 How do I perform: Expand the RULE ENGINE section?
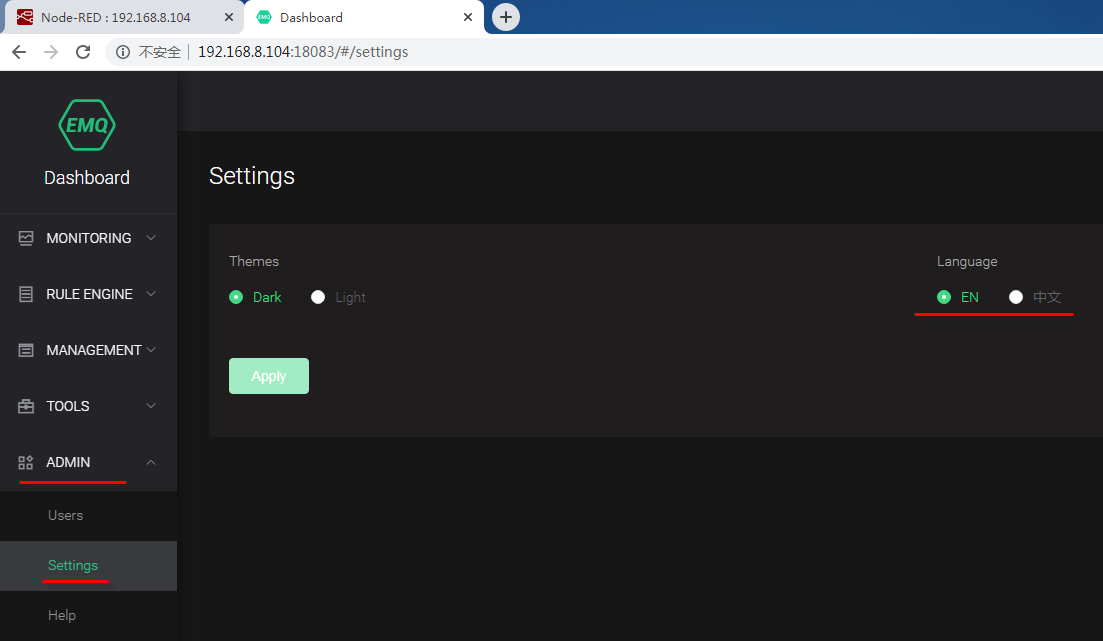(150, 294)
